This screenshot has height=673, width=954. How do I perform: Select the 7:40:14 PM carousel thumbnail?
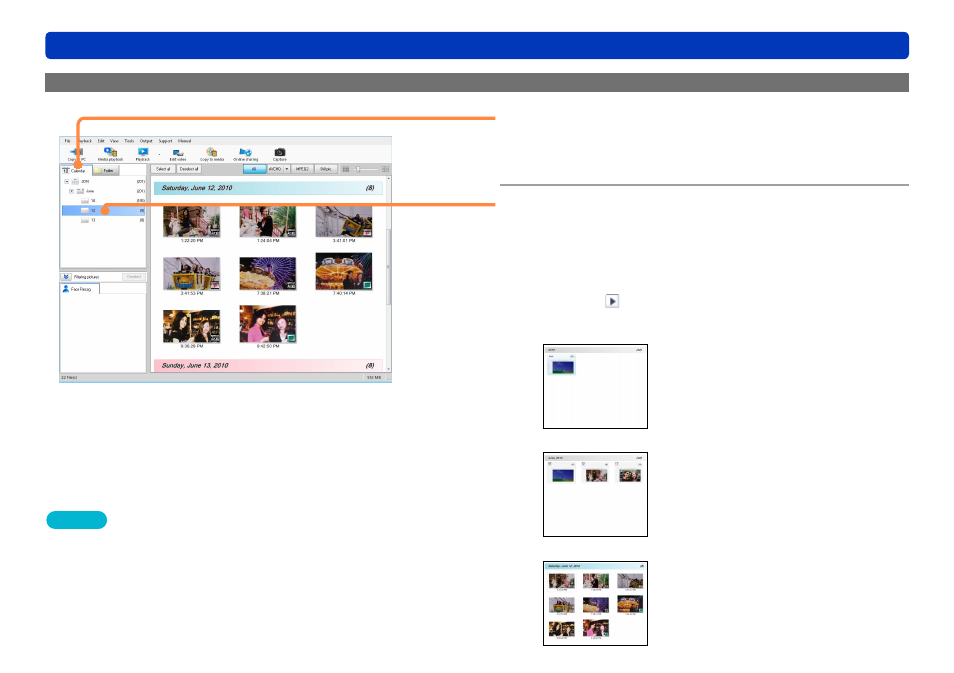coord(344,271)
